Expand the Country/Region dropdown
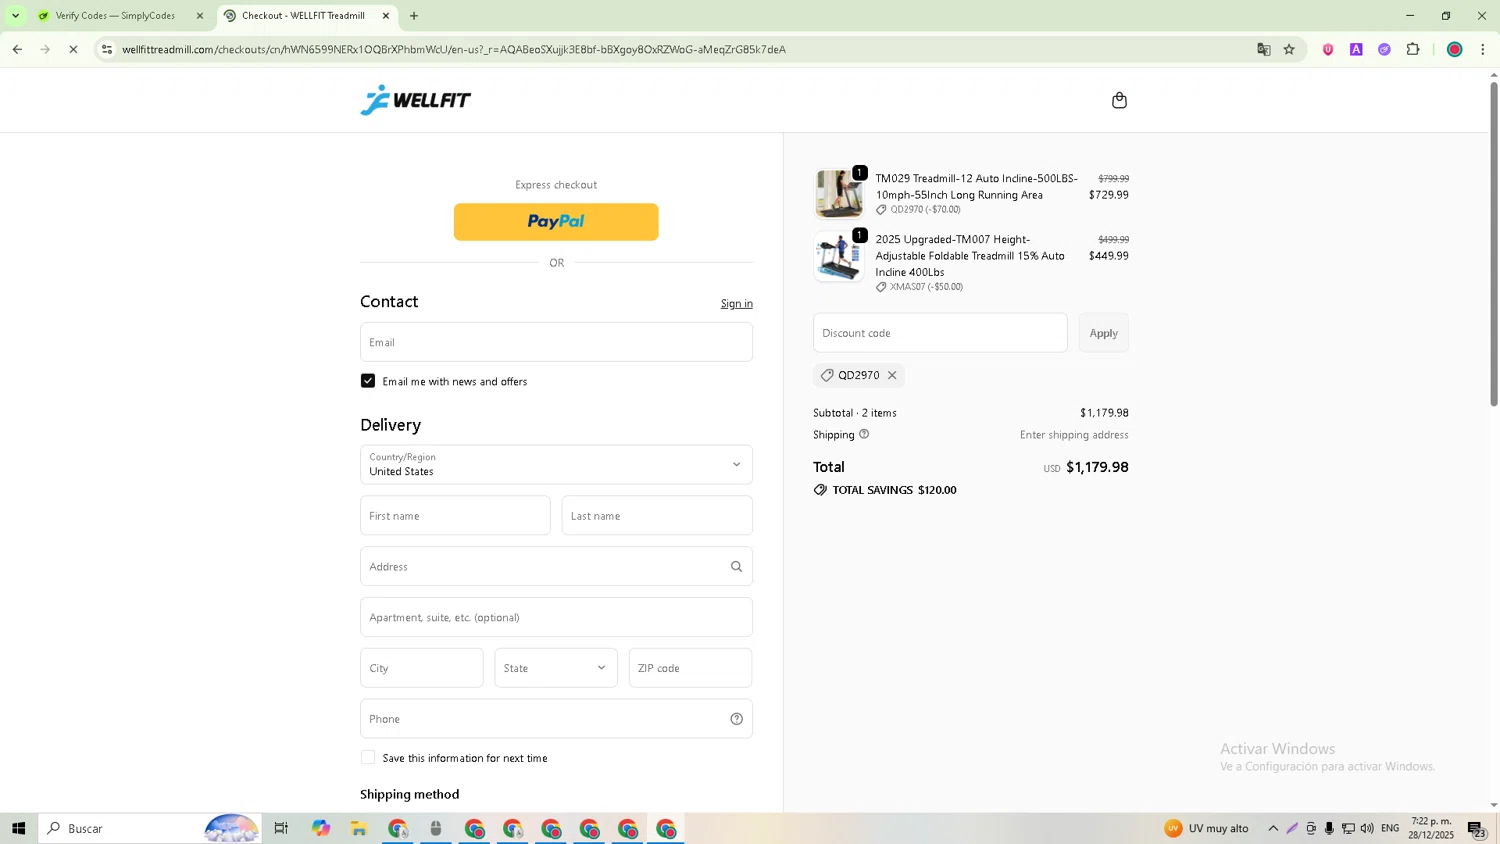1500x844 pixels. [556, 465]
